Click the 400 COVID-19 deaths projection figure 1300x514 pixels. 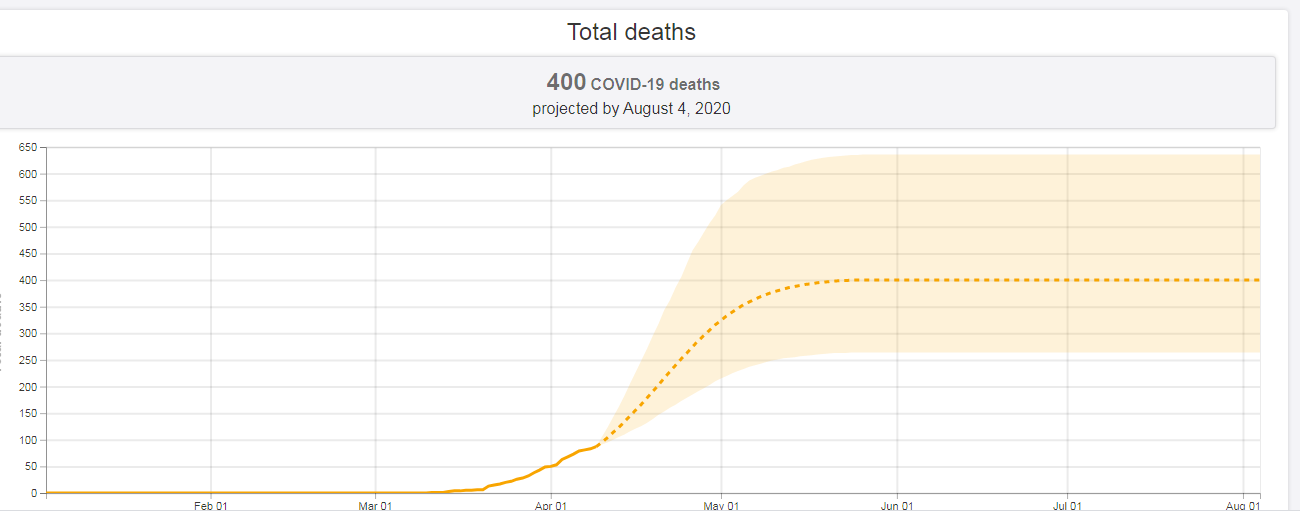[x=632, y=83]
